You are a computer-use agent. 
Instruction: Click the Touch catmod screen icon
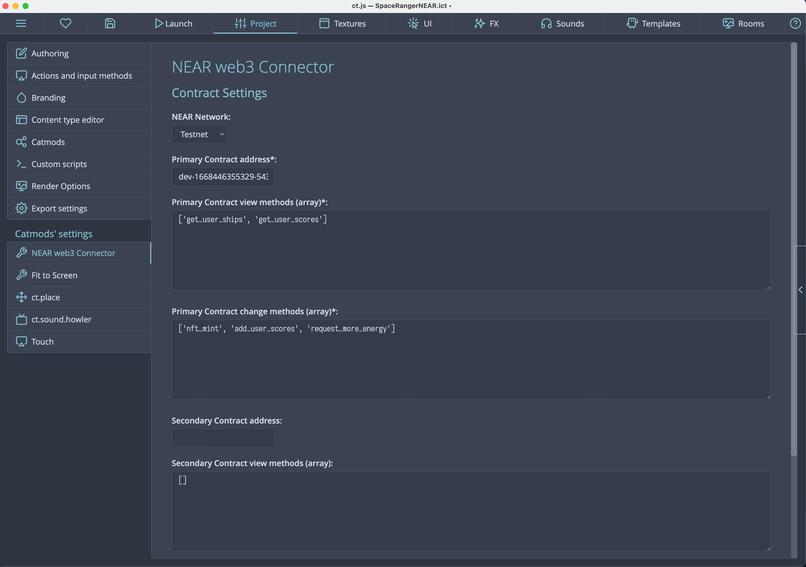click(21, 341)
